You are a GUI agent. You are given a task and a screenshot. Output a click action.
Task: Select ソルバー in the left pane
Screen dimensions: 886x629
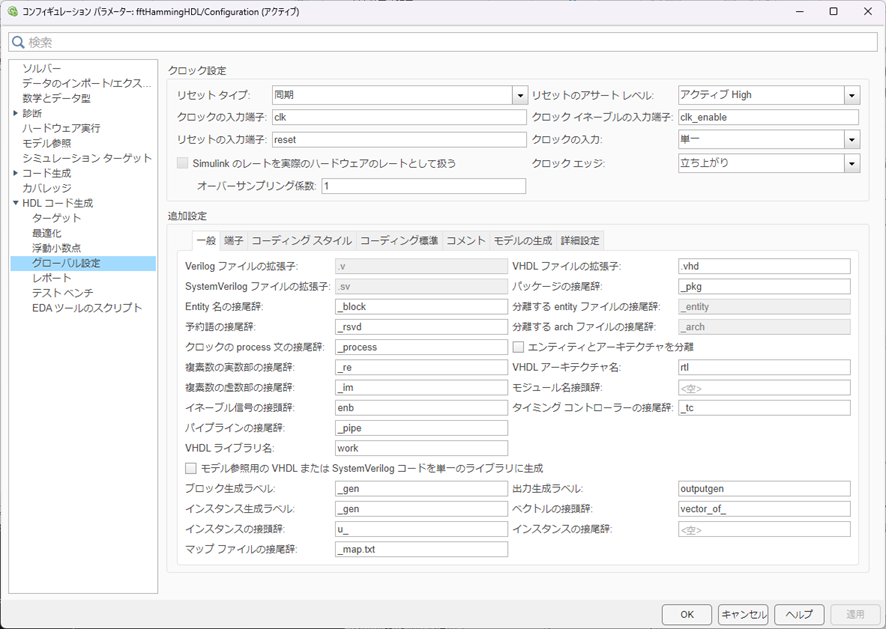[42, 68]
